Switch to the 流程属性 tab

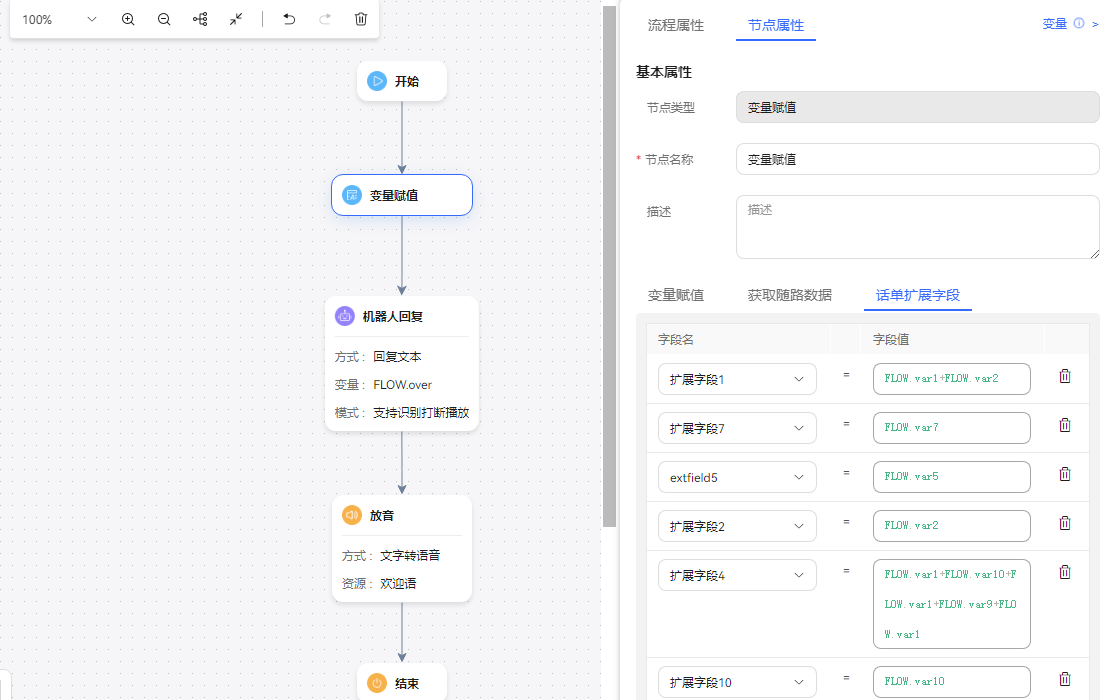coord(676,25)
